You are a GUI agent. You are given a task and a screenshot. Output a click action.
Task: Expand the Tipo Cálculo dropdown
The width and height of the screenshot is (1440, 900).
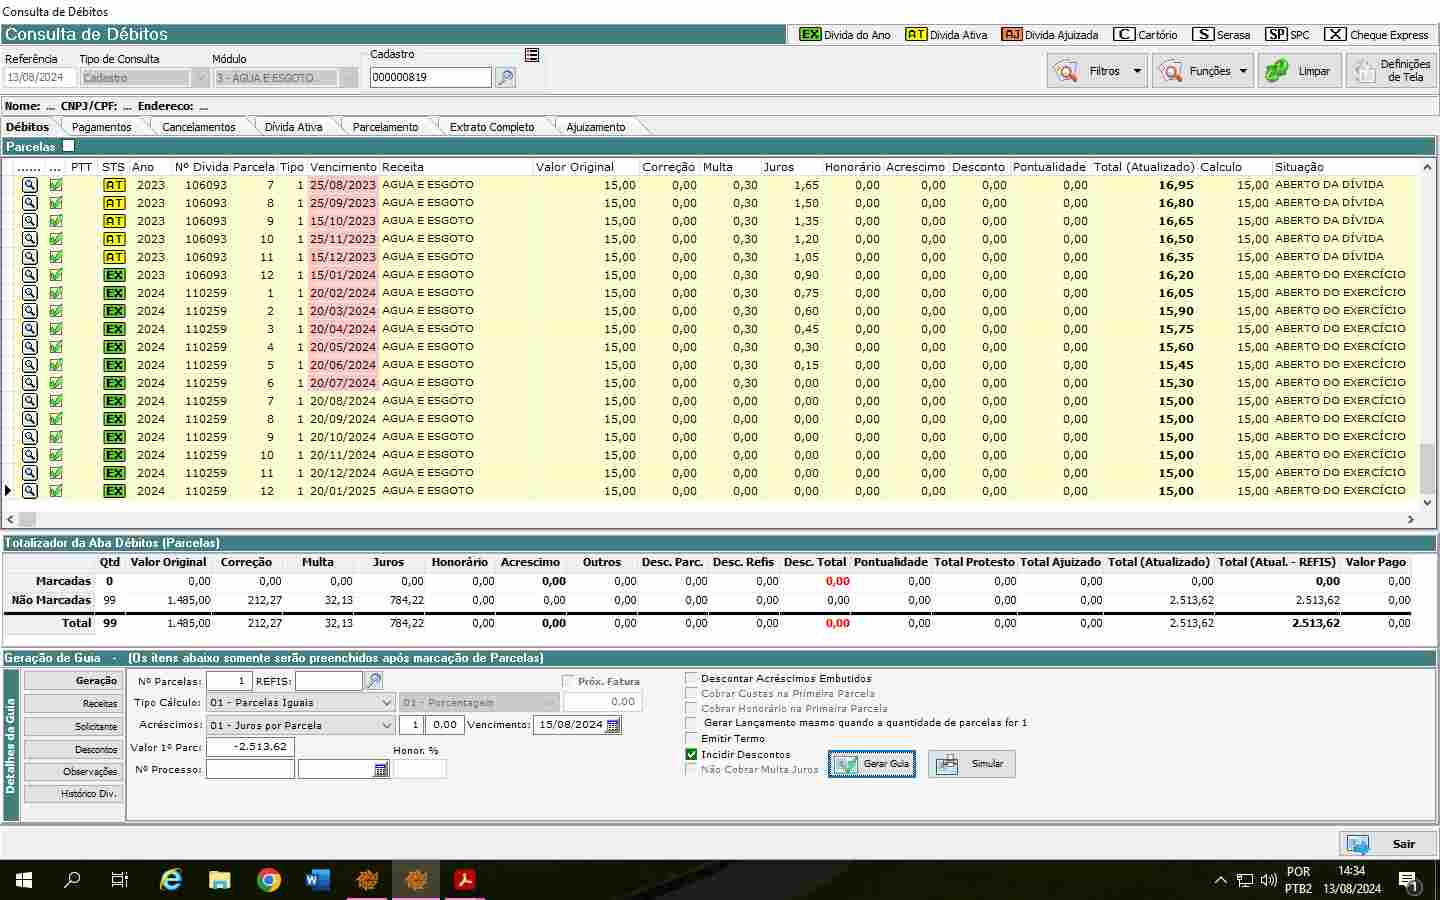coord(386,703)
